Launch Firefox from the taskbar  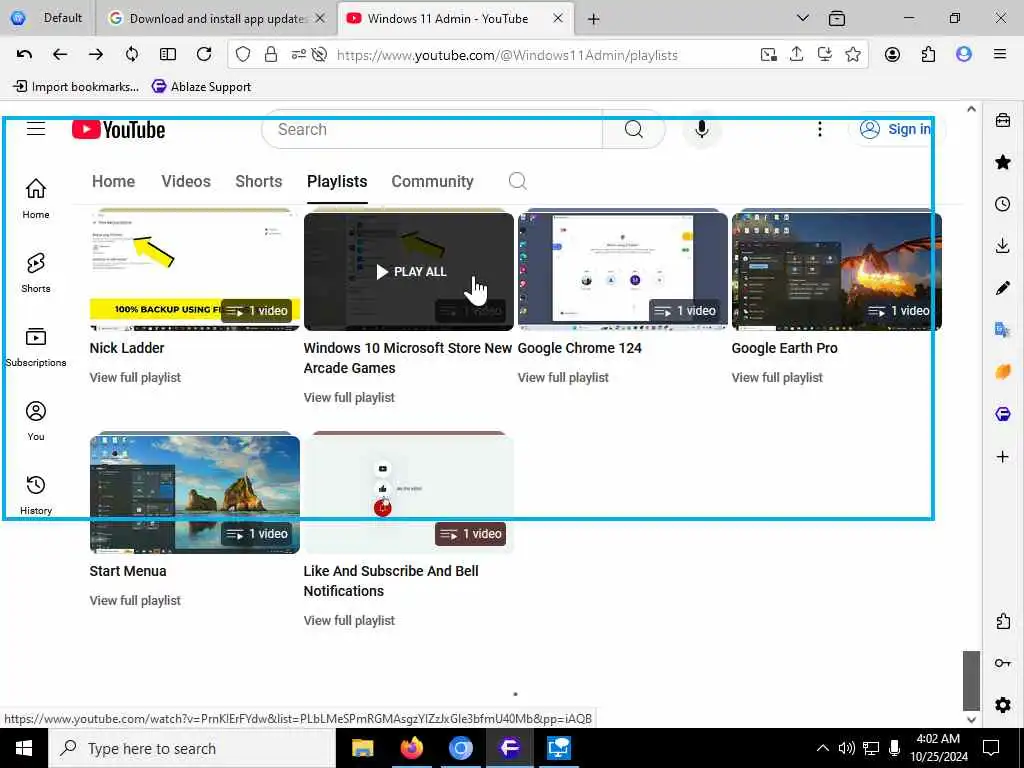[x=411, y=748]
